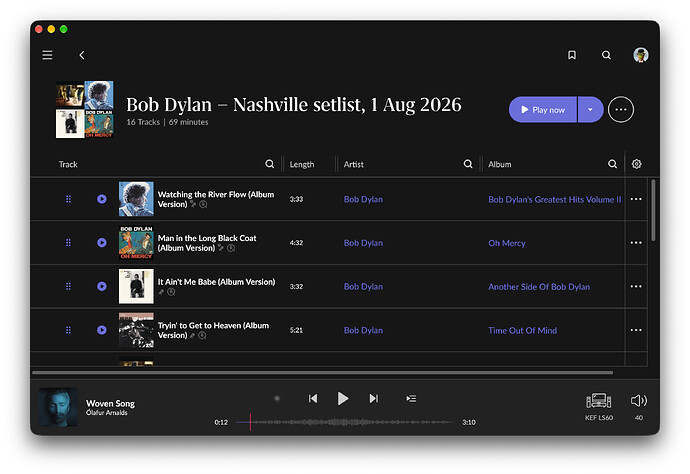Click Ólafur Arnalds artist name in player
The width and height of the screenshot is (690, 474).
pyautogui.click(x=106, y=413)
